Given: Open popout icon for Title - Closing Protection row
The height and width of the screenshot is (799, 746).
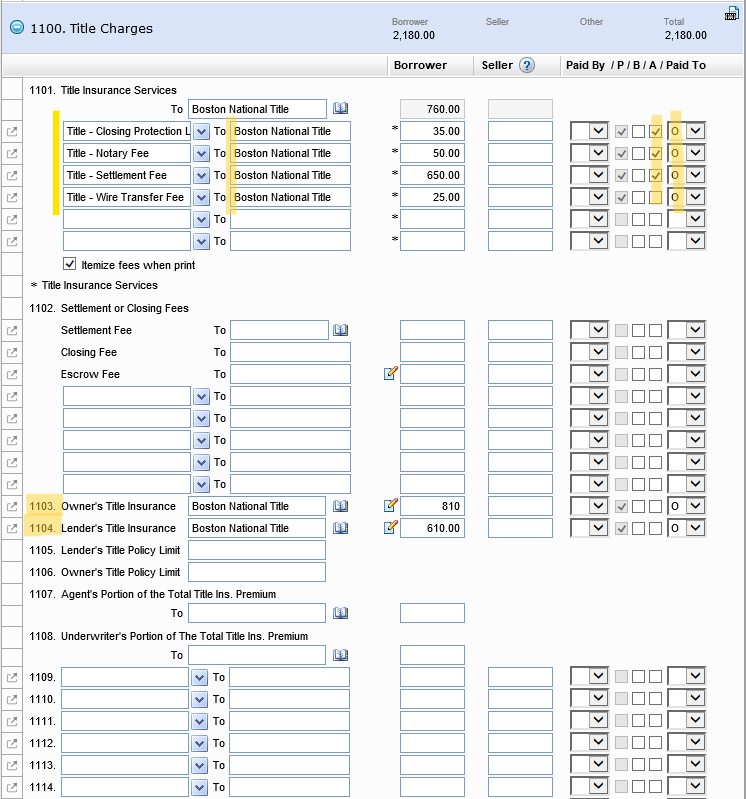Looking at the screenshot, I should (12, 131).
